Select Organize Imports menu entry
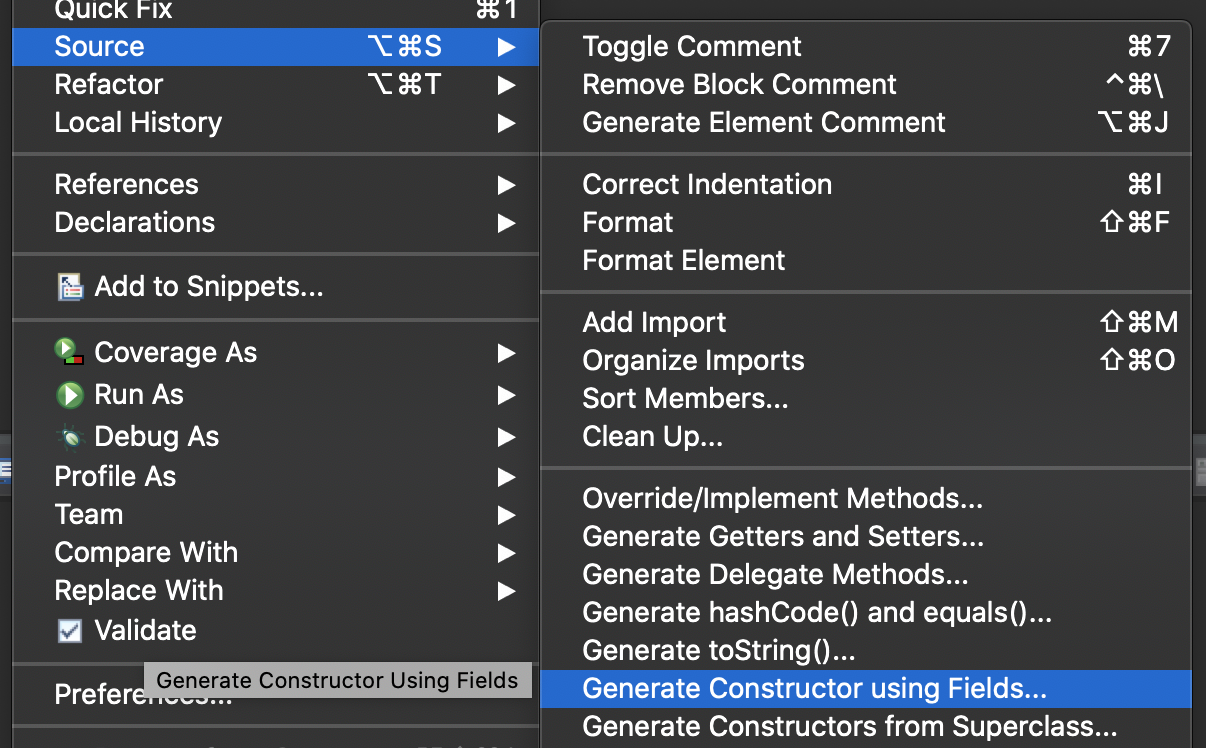This screenshot has height=748, width=1206. (x=693, y=361)
